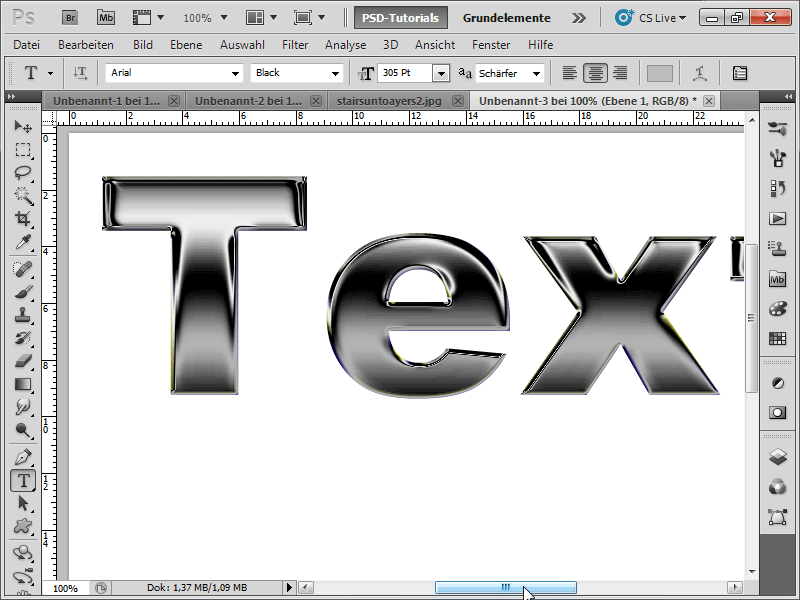Image resolution: width=800 pixels, height=600 pixels.
Task: Open the Paths panel icon in right dock
Action: point(777,517)
